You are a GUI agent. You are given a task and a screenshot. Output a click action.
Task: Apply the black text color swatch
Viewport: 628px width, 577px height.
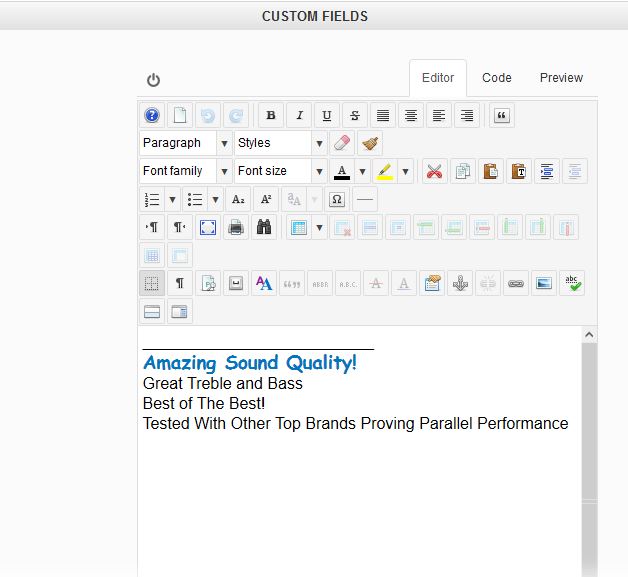coord(342,171)
